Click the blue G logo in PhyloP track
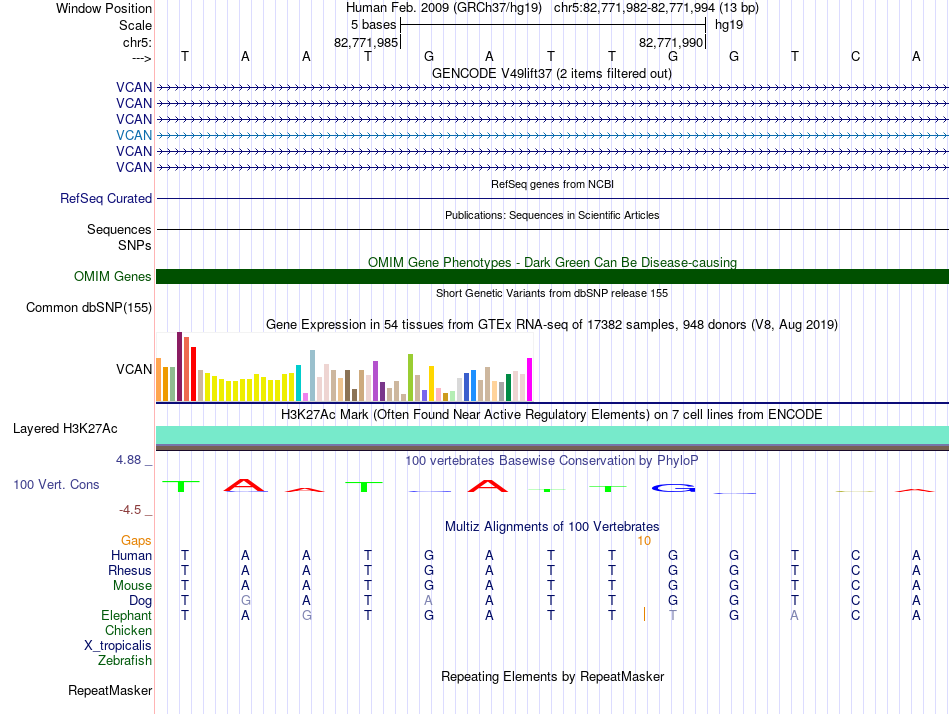The height and width of the screenshot is (714, 950). coord(673,488)
